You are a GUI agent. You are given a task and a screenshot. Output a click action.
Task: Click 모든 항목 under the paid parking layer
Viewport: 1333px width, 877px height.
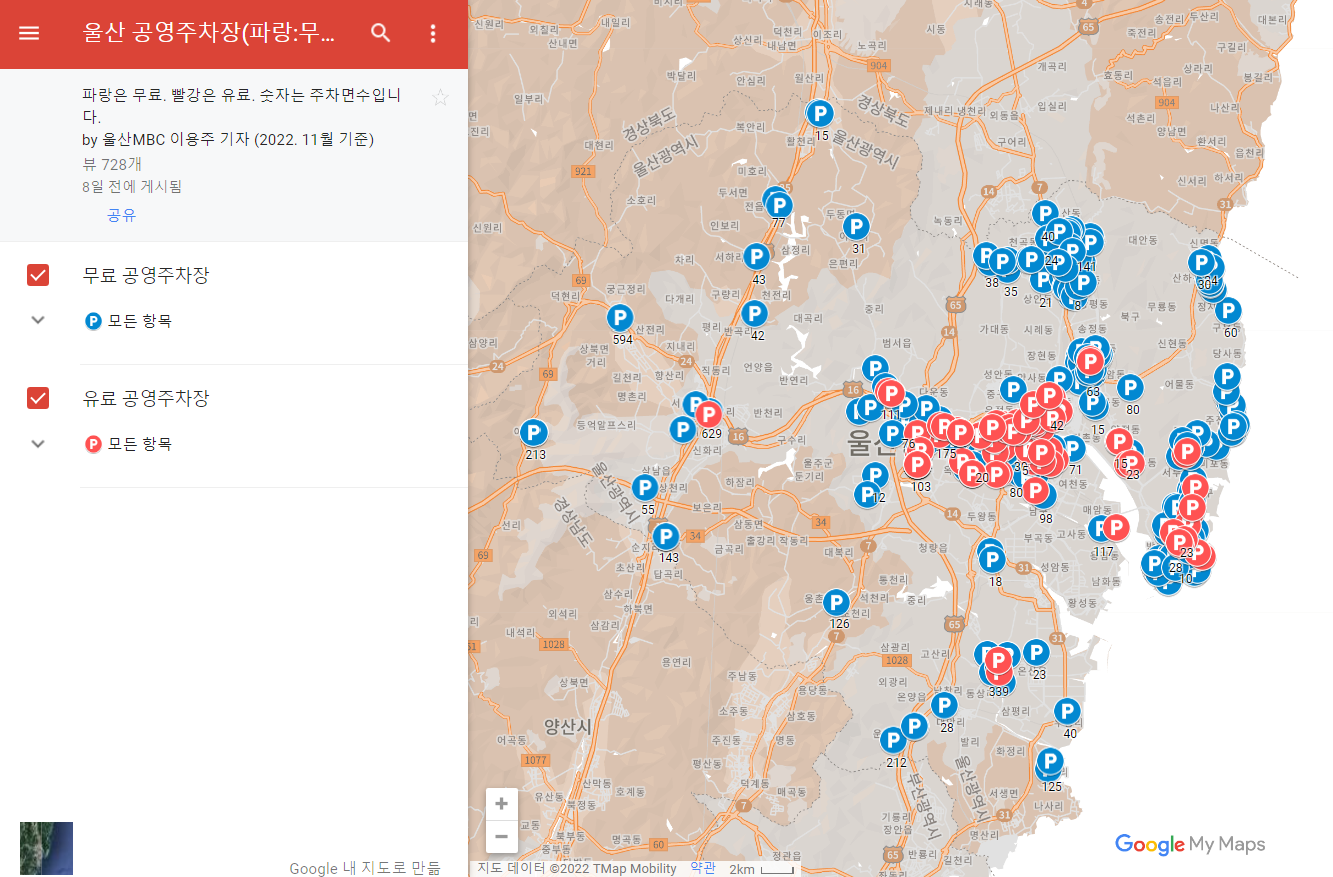[x=139, y=444]
